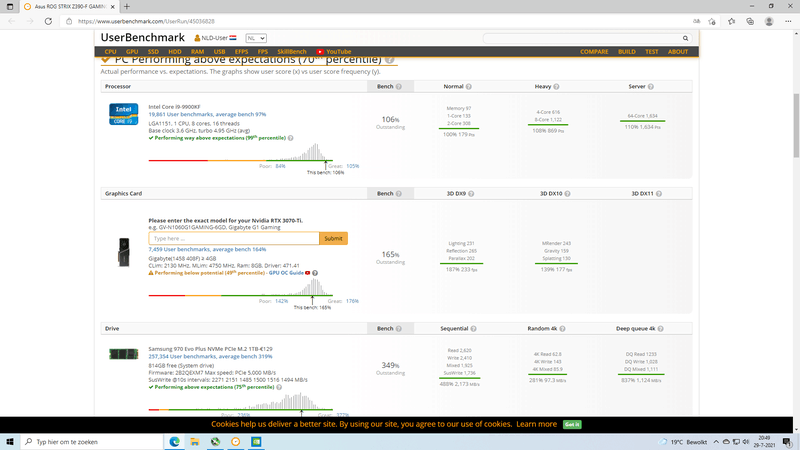
Task: Click the browser Back arrow
Action: pyautogui.click(x=12, y=21)
